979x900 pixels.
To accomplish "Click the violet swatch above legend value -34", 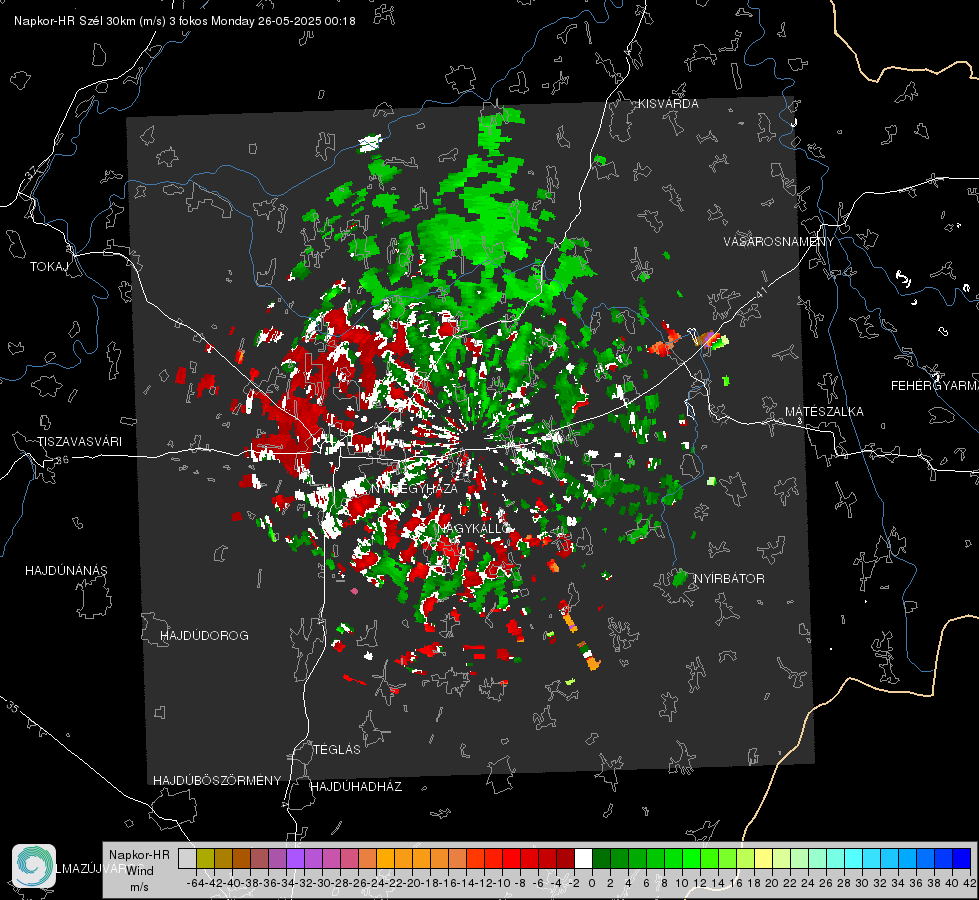I will coord(295,858).
